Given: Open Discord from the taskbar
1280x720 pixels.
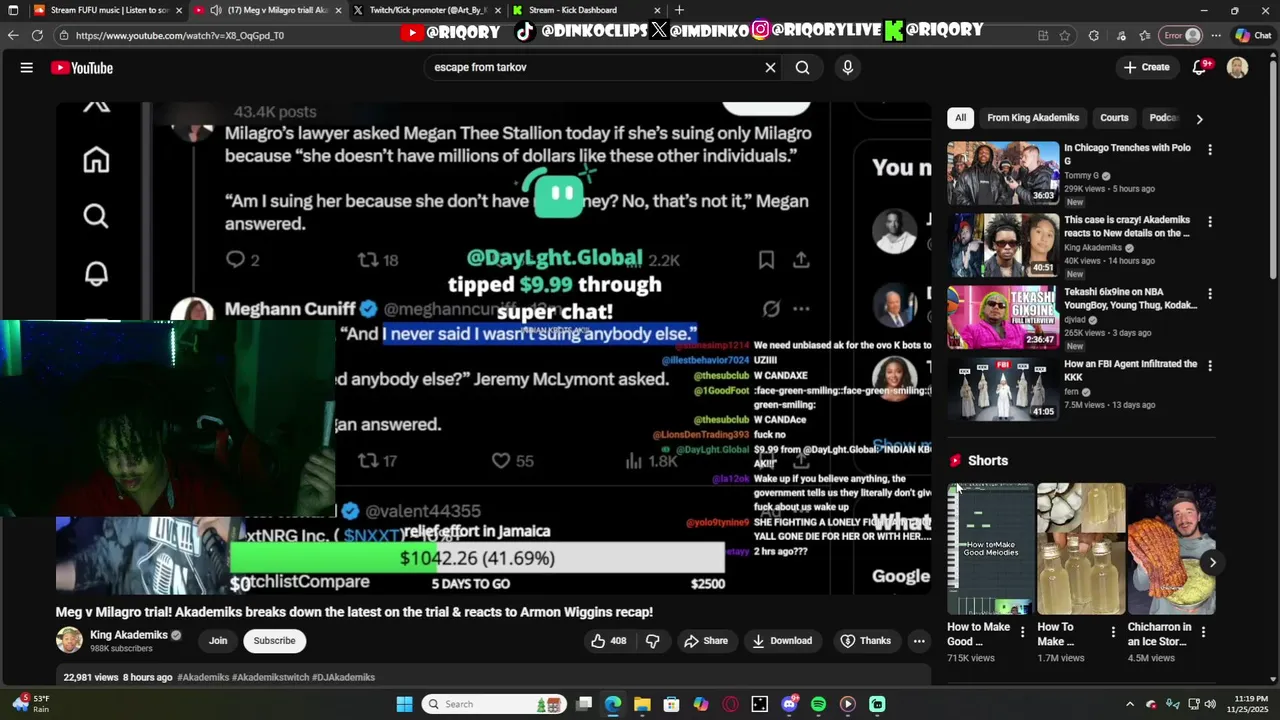Looking at the screenshot, I should (789, 704).
